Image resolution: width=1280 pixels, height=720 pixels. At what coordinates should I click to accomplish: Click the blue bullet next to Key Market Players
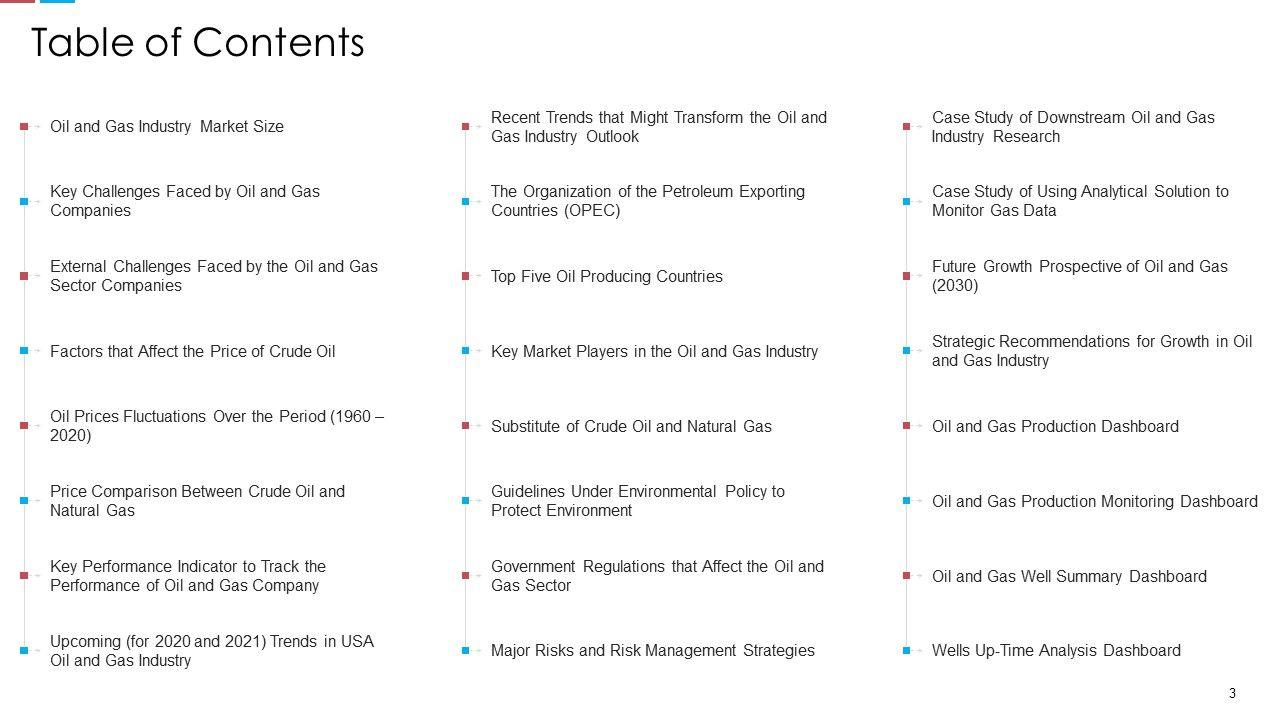tap(465, 351)
